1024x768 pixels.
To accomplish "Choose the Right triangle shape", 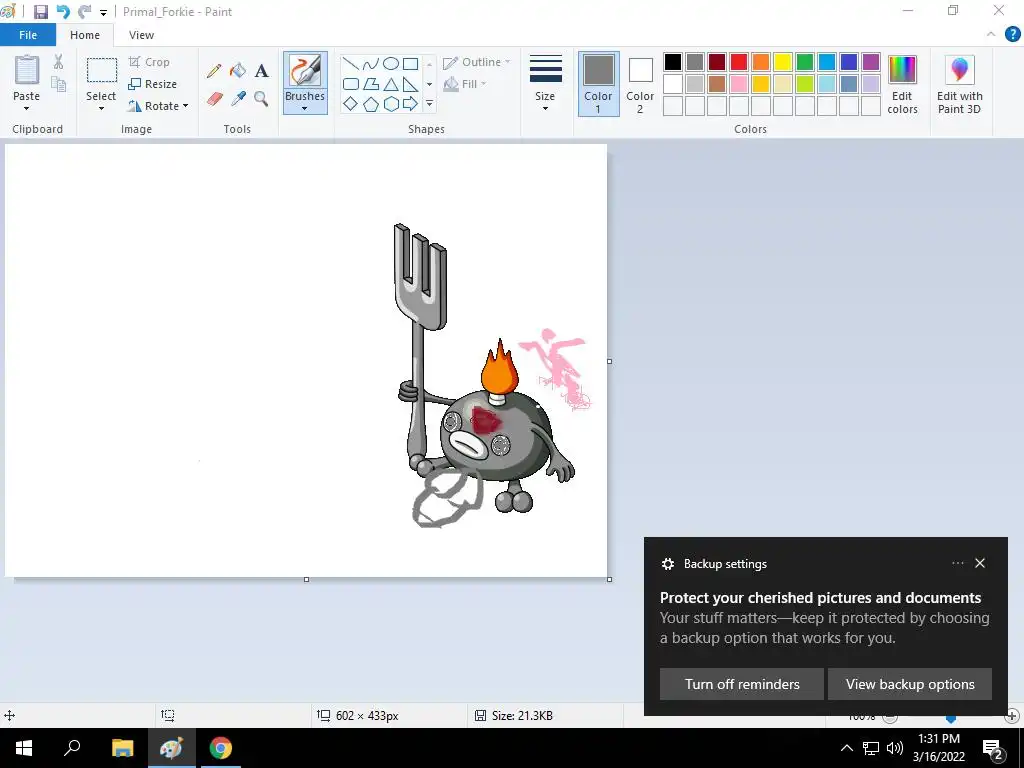I will tap(410, 84).
